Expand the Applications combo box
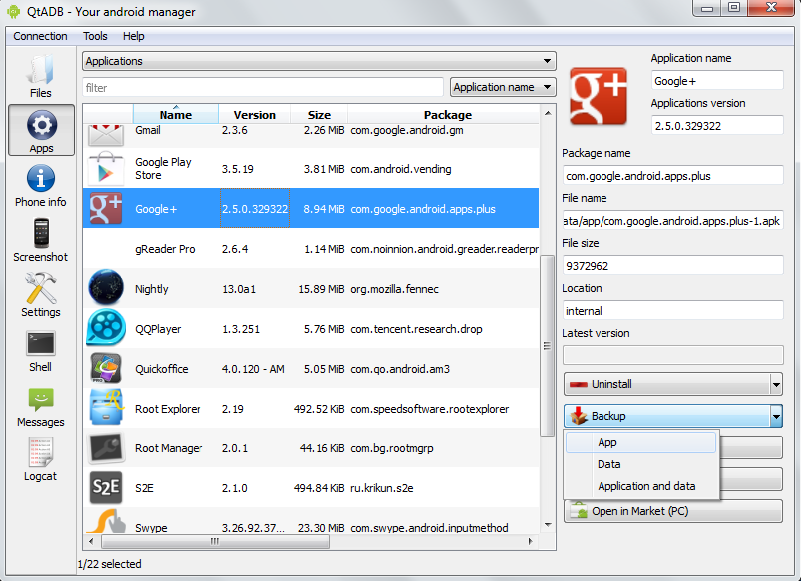 coord(319,61)
